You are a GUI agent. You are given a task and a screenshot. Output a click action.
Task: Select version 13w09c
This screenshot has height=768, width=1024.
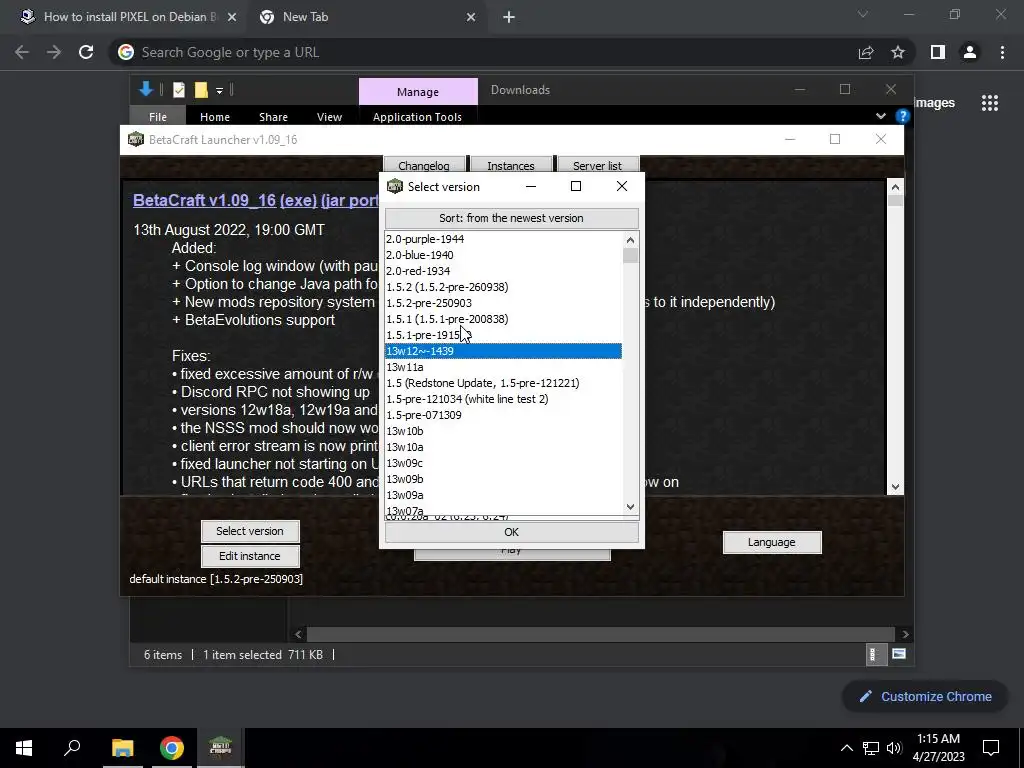tap(503, 463)
